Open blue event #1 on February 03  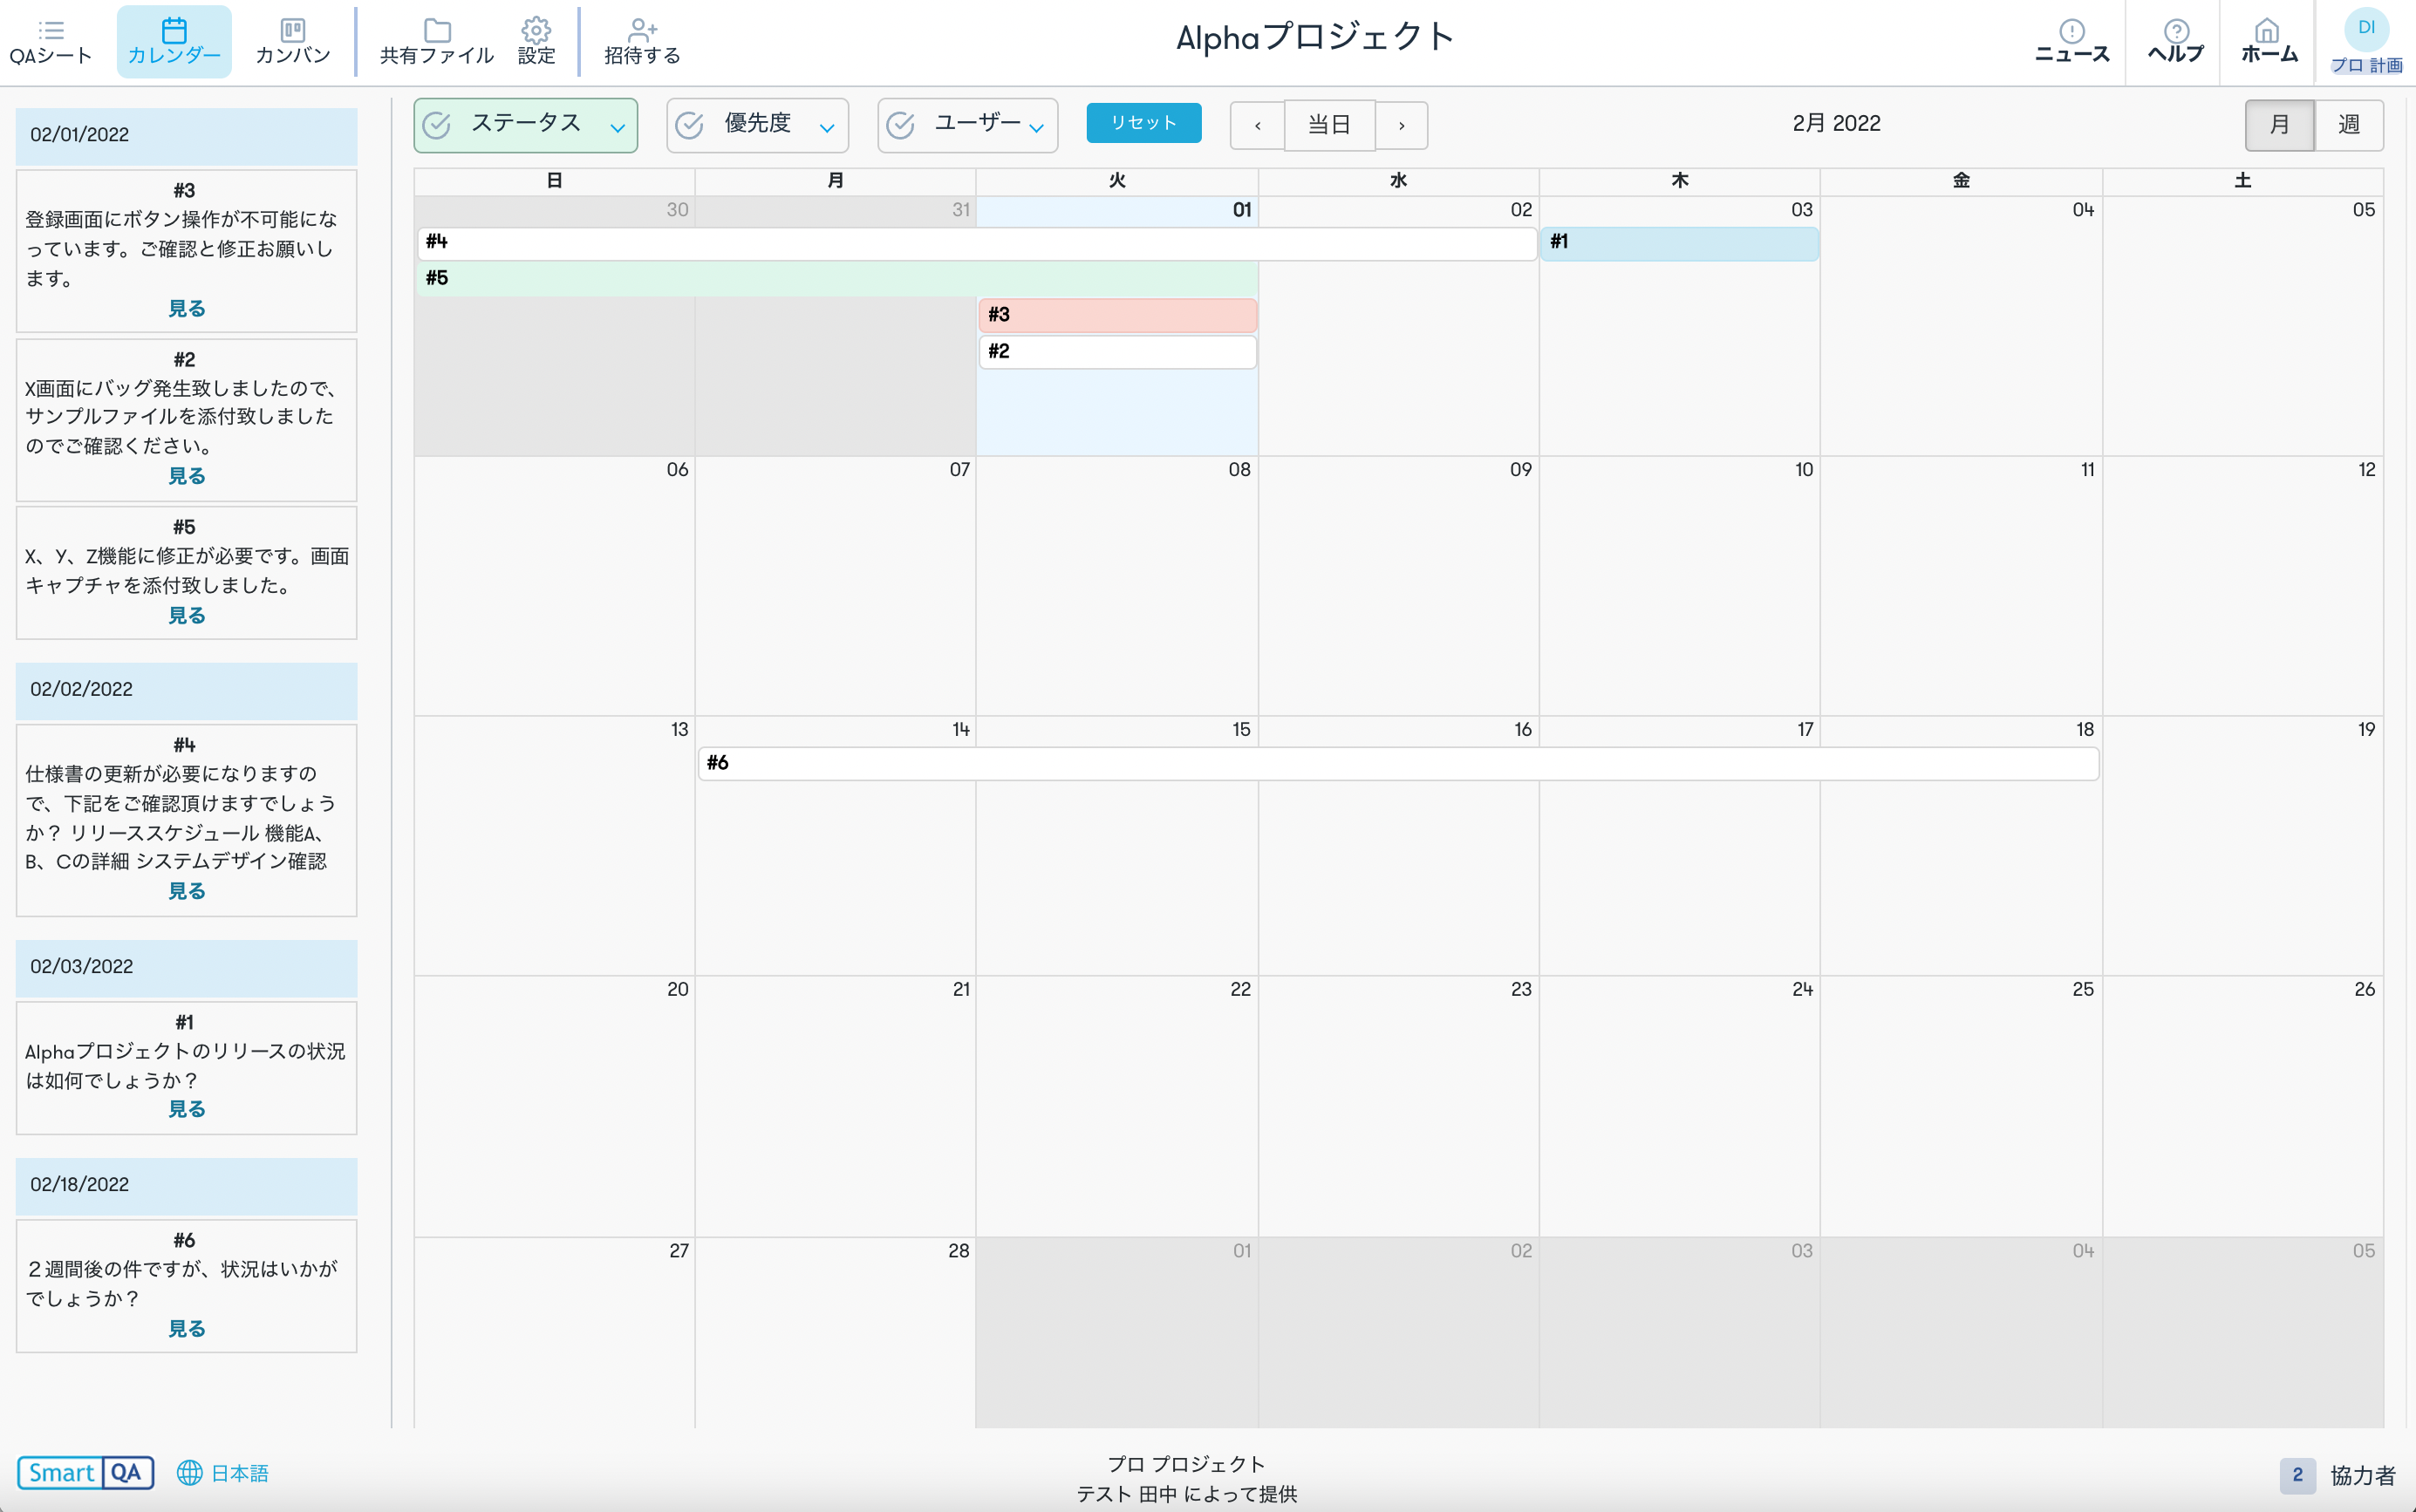(1679, 243)
